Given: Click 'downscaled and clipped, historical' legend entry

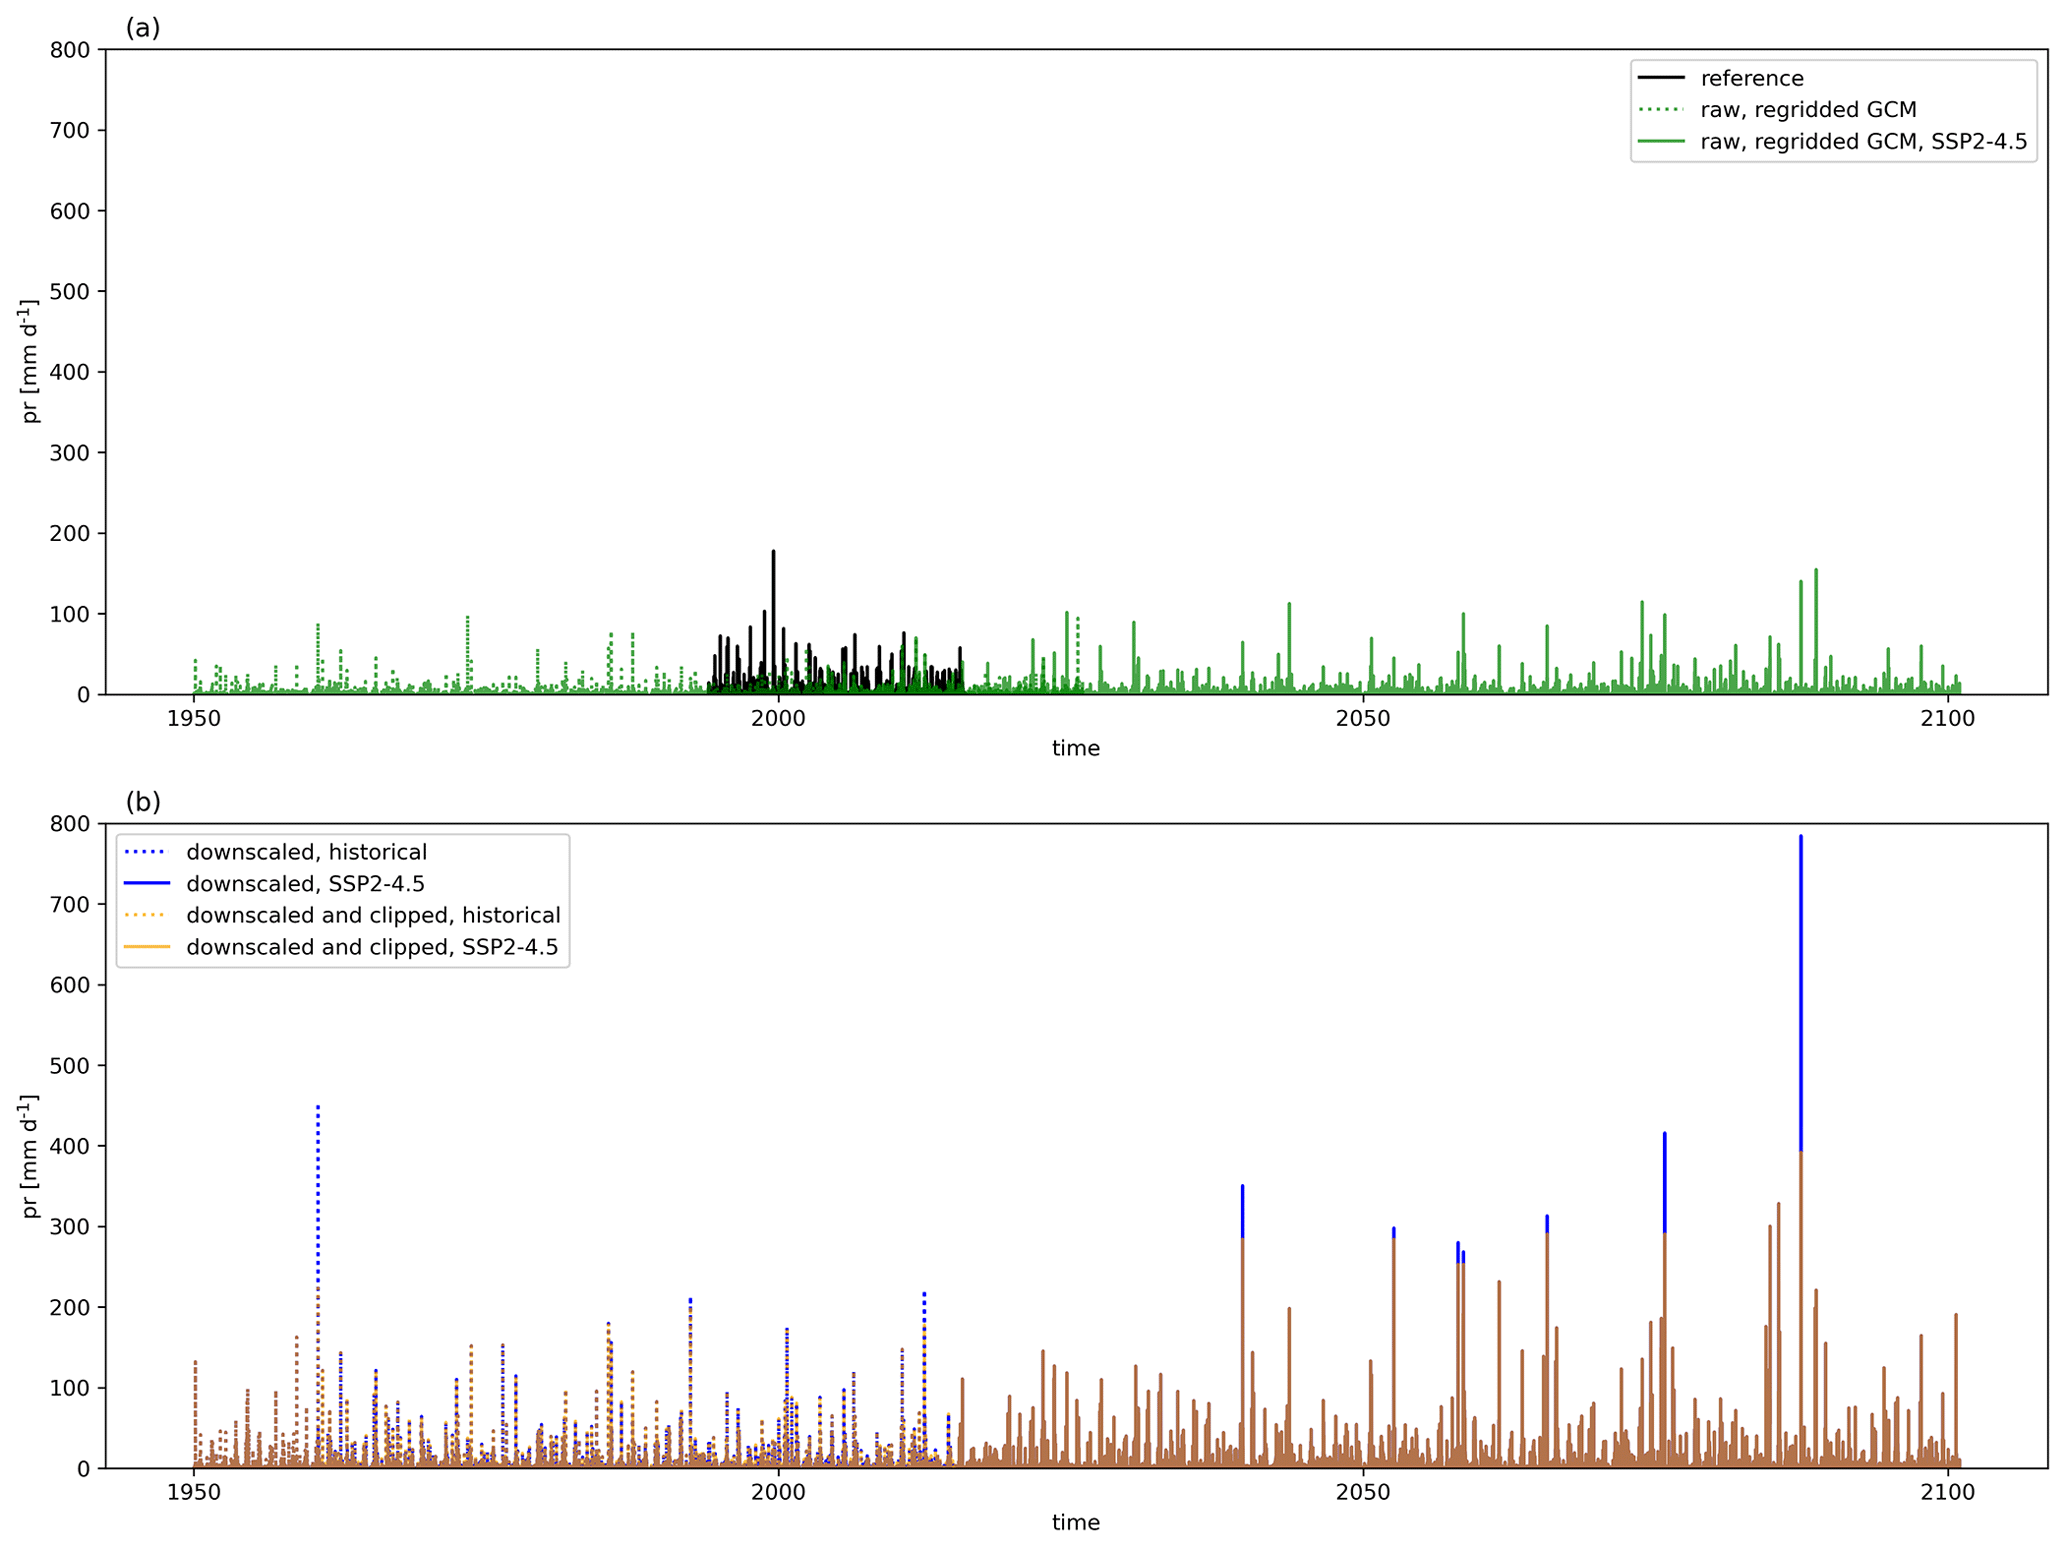Looking at the screenshot, I should click(x=372, y=915).
